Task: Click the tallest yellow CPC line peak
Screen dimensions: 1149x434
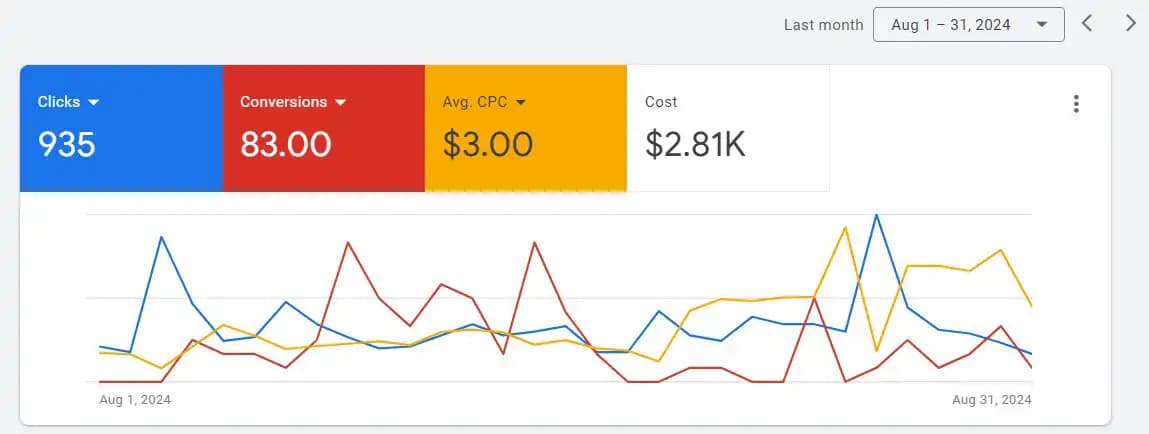Action: tap(846, 227)
